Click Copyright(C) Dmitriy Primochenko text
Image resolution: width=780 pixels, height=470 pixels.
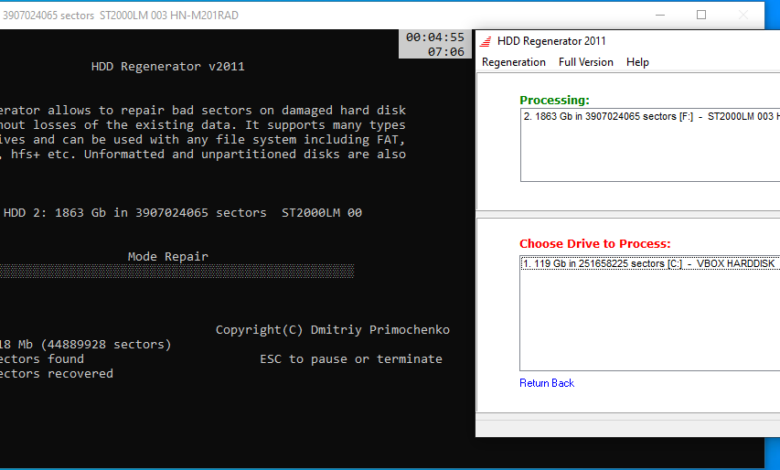[332, 330]
